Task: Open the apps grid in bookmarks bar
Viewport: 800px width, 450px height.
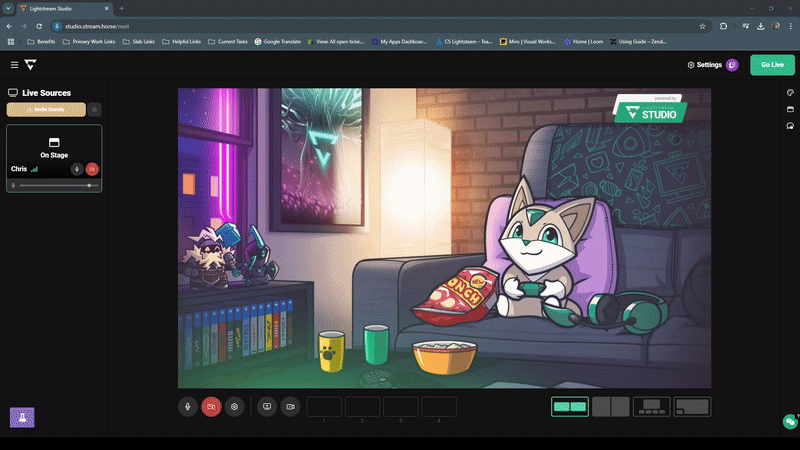Action: click(11, 42)
